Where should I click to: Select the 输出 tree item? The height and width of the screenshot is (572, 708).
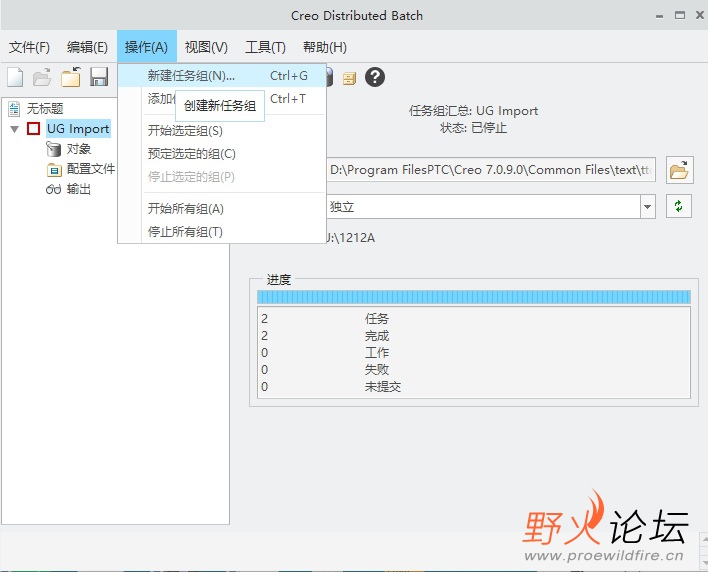click(x=79, y=189)
